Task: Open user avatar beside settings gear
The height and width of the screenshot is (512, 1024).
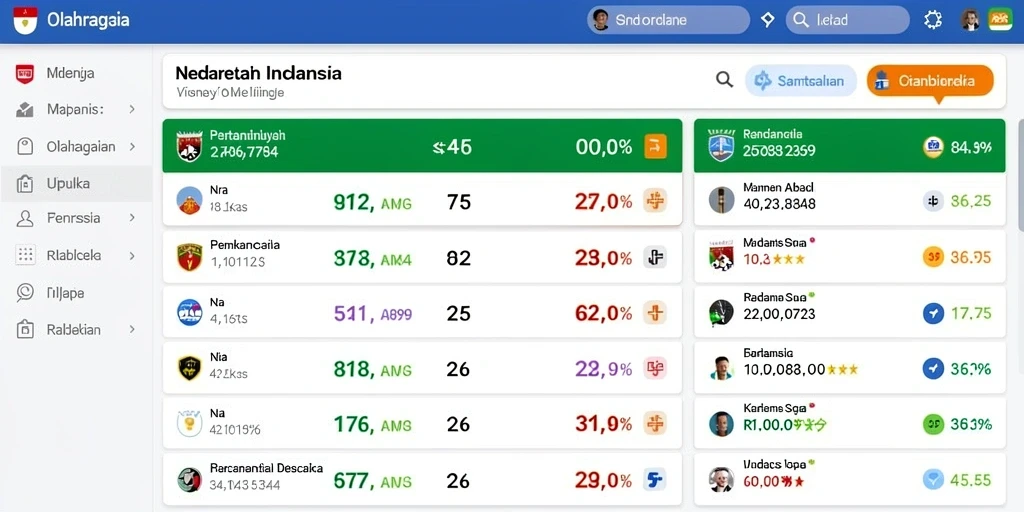Action: pos(970,20)
